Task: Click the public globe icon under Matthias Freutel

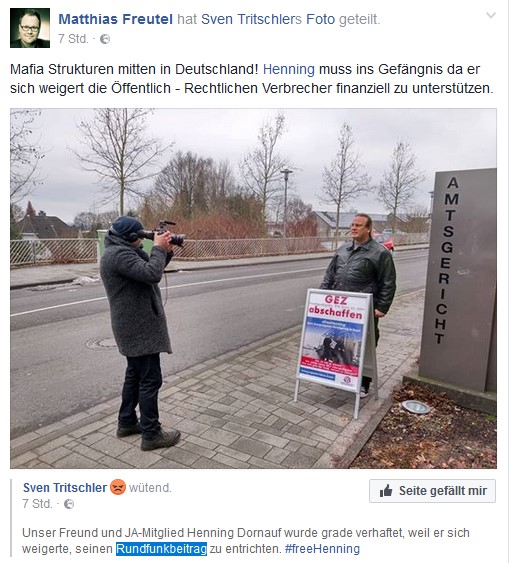Action: pyautogui.click(x=105, y=39)
